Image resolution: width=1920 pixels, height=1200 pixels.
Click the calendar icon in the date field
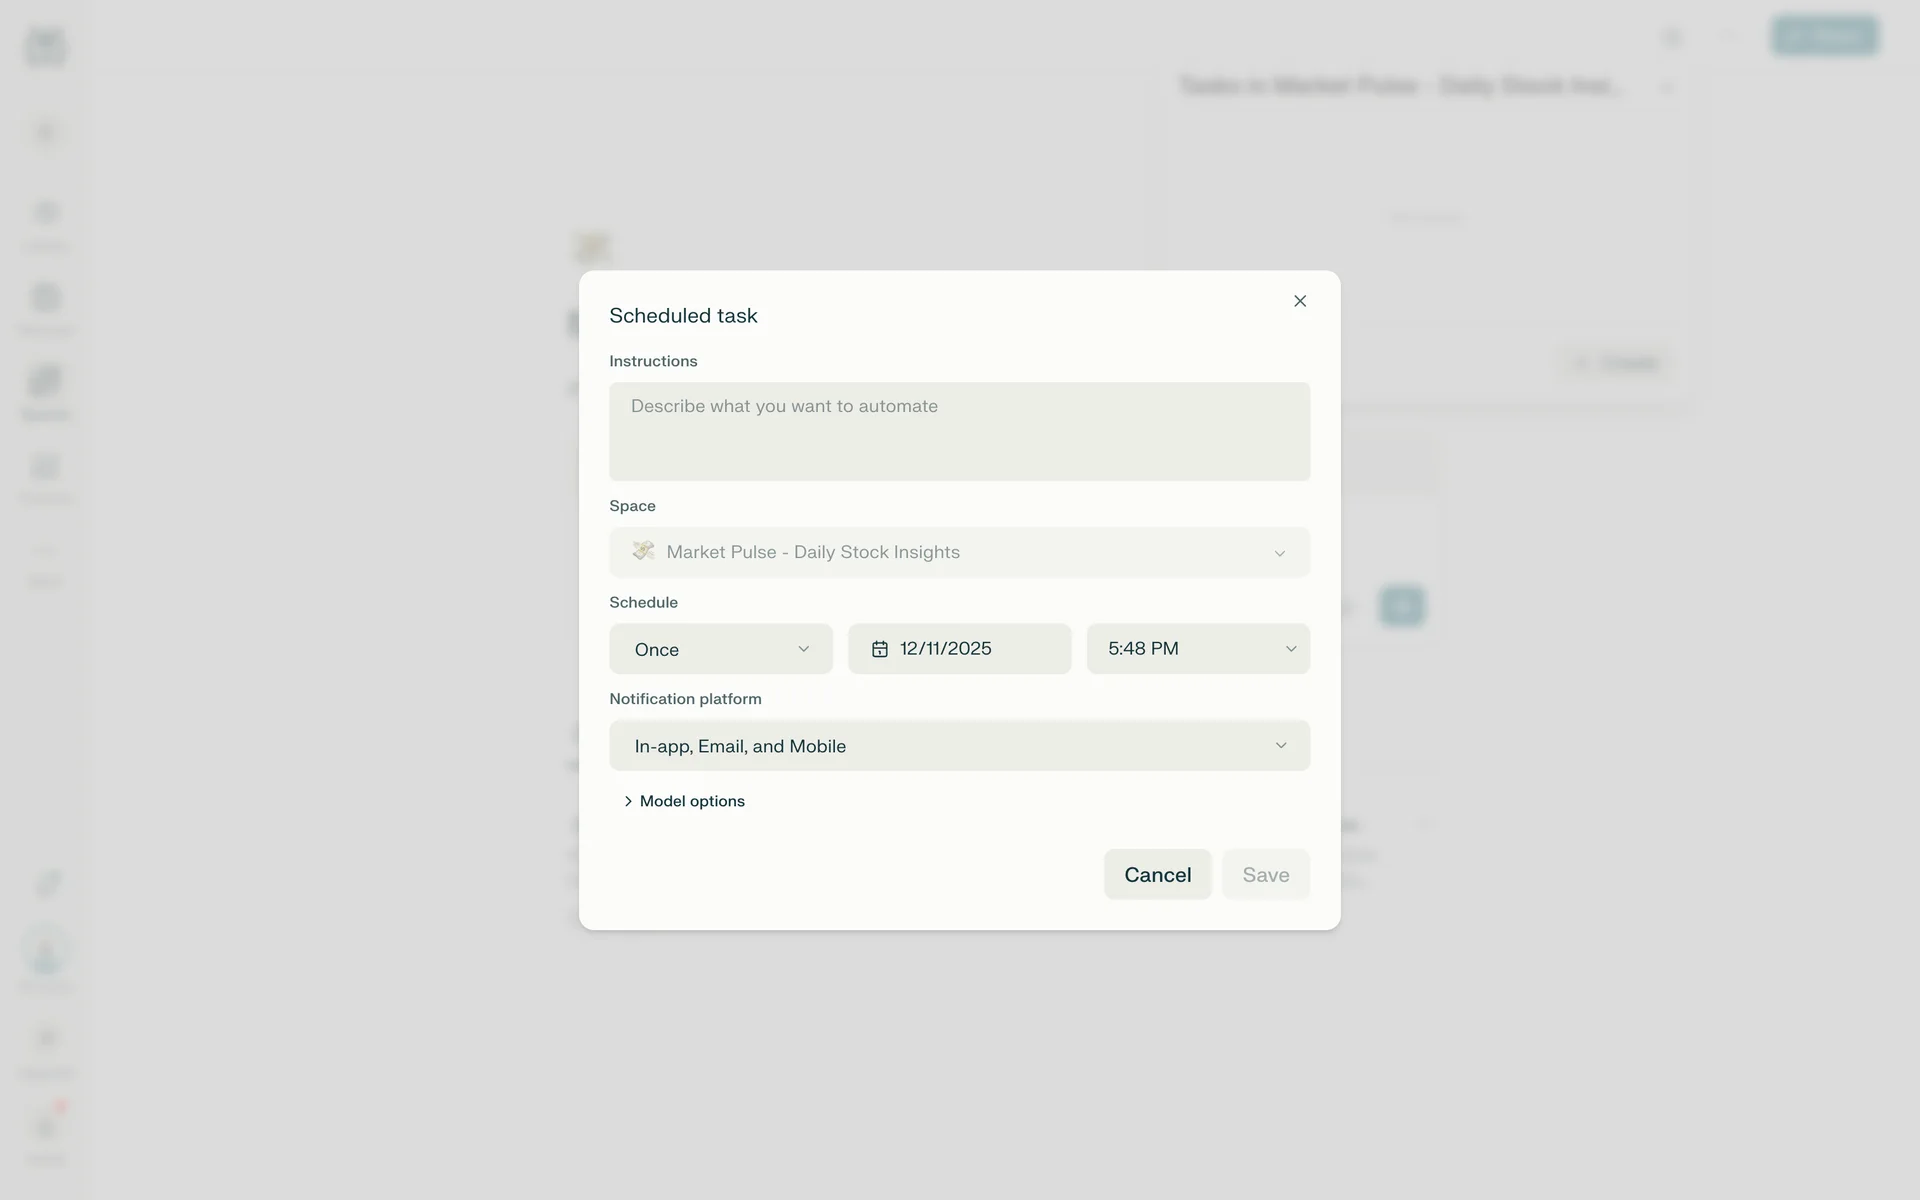pos(879,649)
